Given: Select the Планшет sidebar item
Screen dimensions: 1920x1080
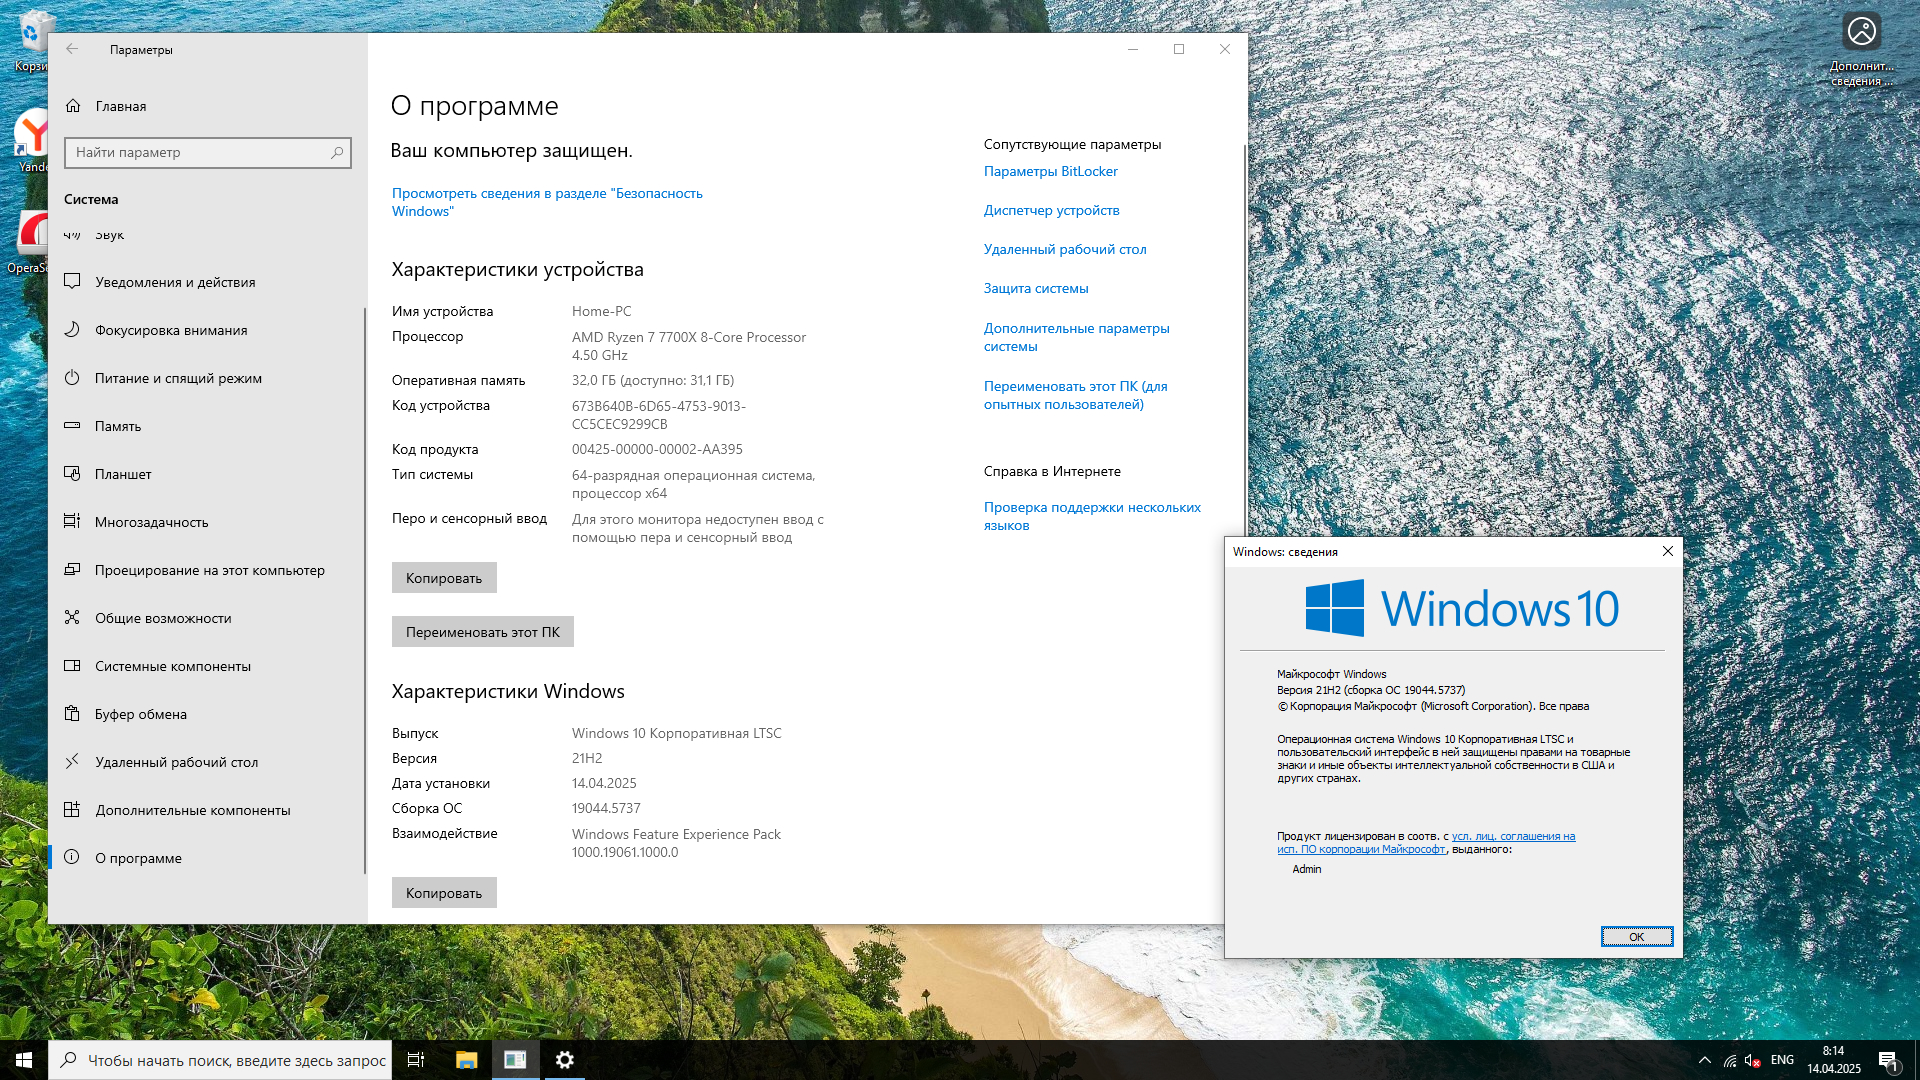Looking at the screenshot, I should point(123,474).
